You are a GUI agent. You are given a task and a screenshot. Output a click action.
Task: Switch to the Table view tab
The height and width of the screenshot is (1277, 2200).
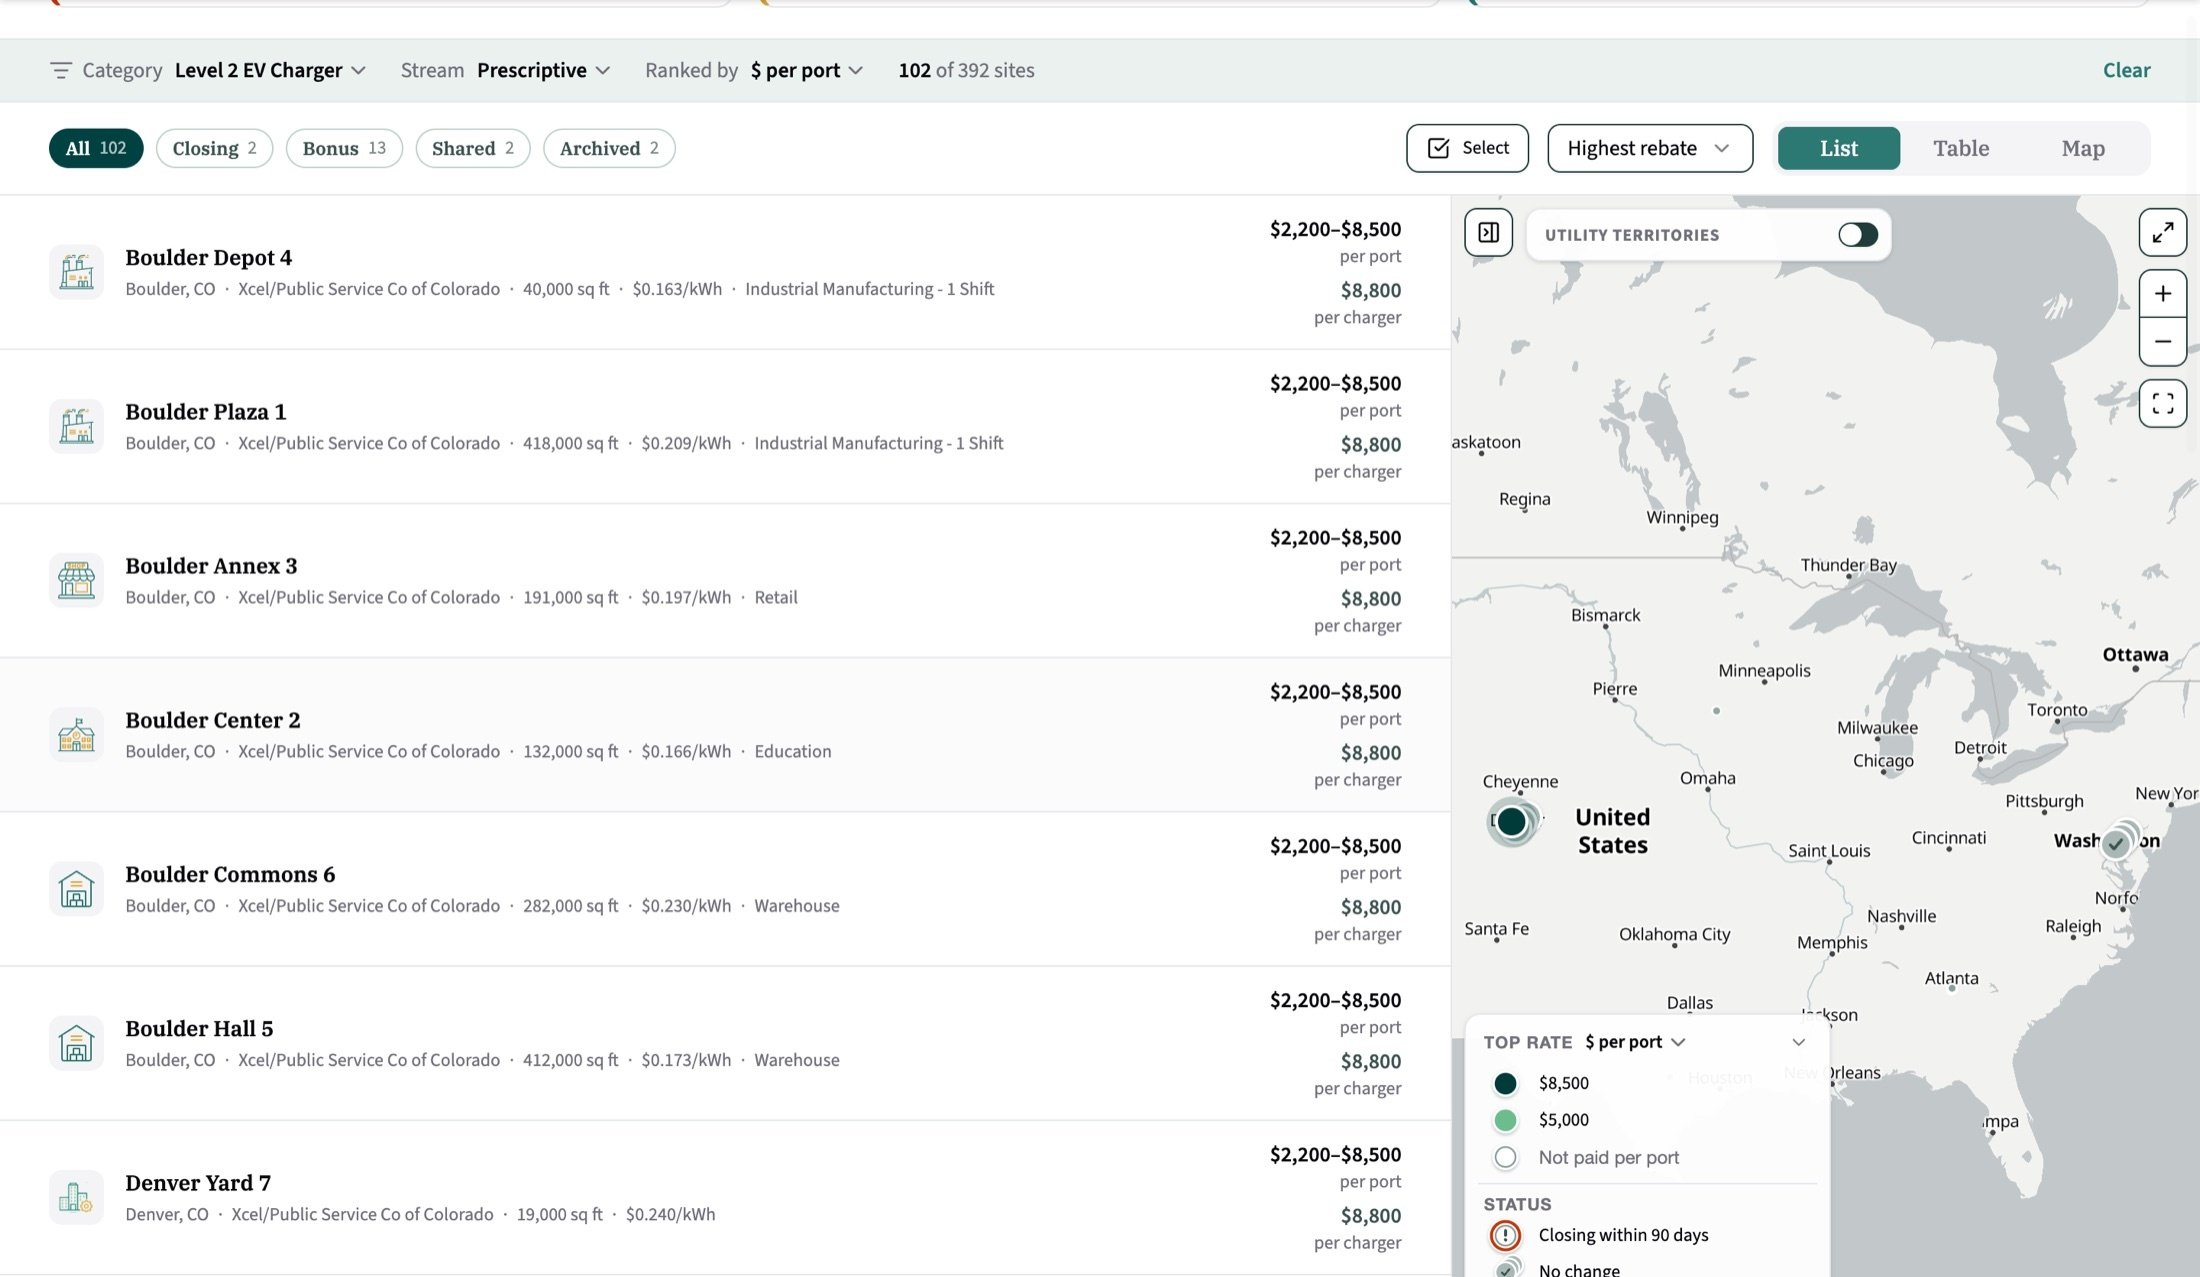coord(1960,148)
